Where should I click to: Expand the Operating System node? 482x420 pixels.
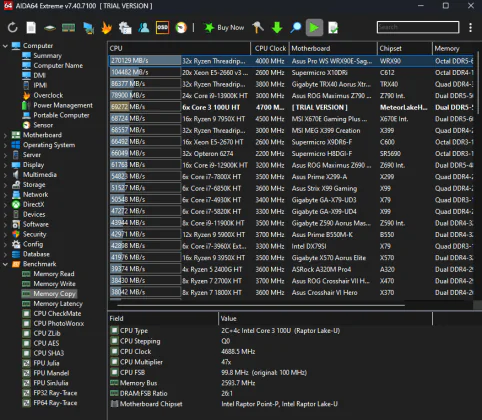5,145
